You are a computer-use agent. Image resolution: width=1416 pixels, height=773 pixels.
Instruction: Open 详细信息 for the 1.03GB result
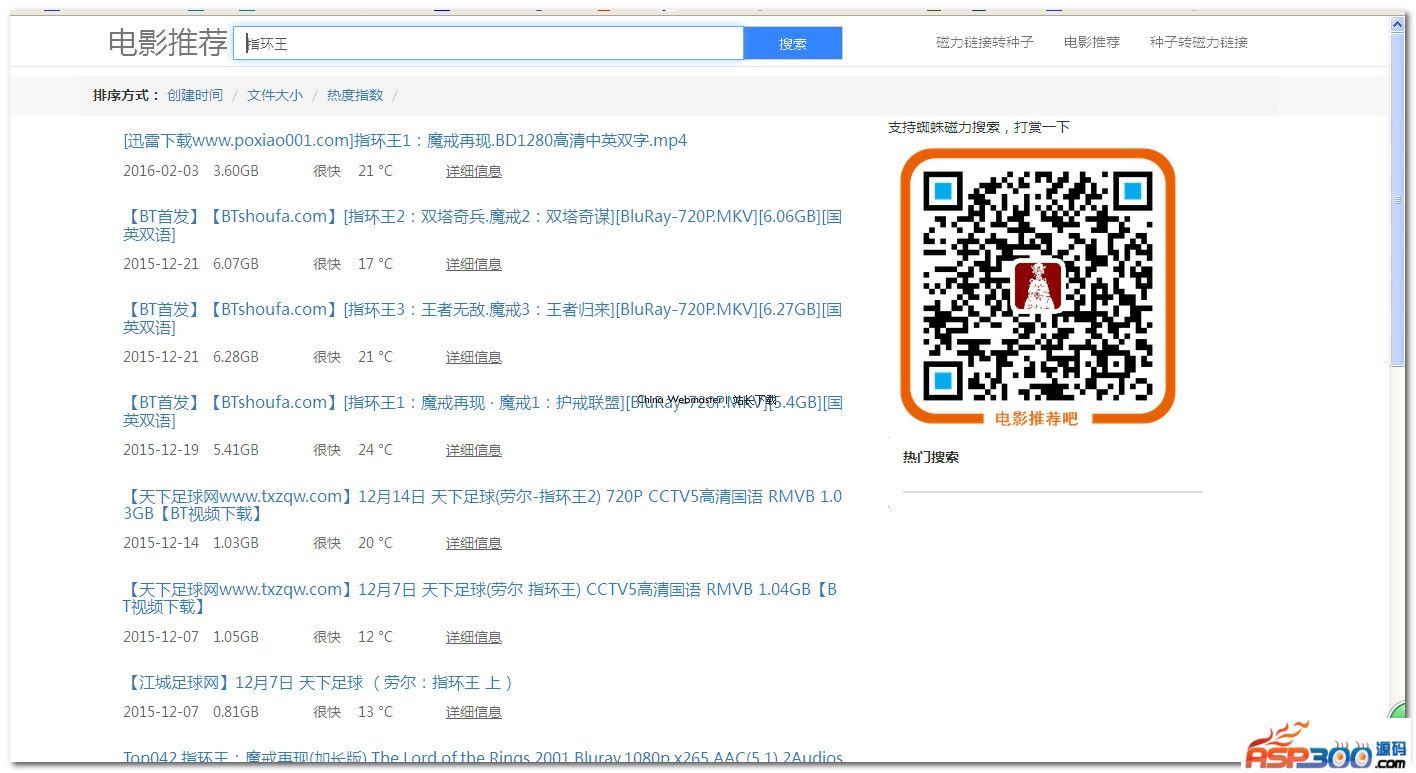pyautogui.click(x=474, y=543)
